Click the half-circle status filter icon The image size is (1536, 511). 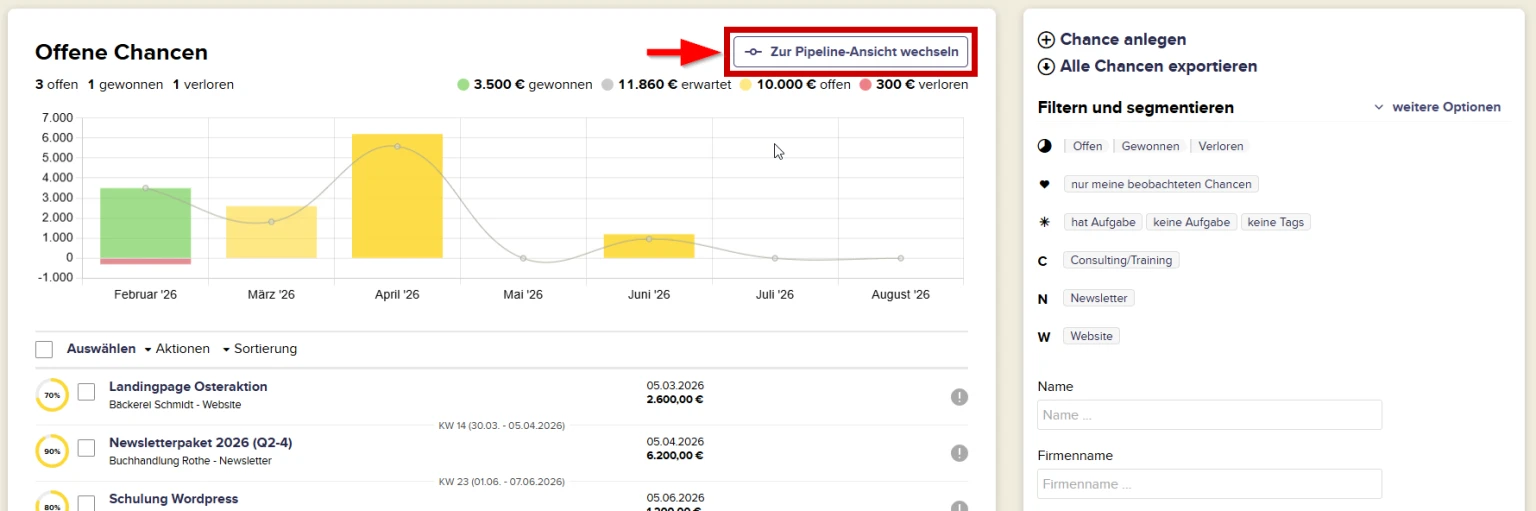[1044, 146]
